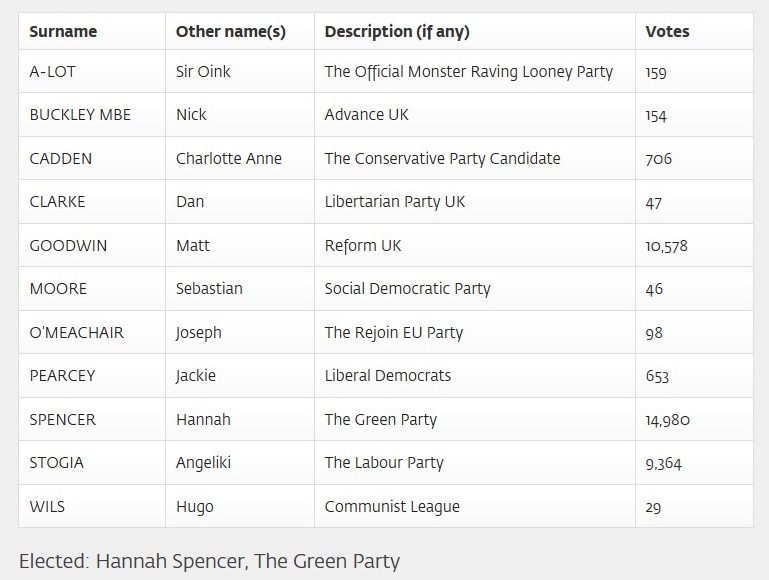
Task: Select the GOODWIN surname cell
Action: click(x=68, y=245)
